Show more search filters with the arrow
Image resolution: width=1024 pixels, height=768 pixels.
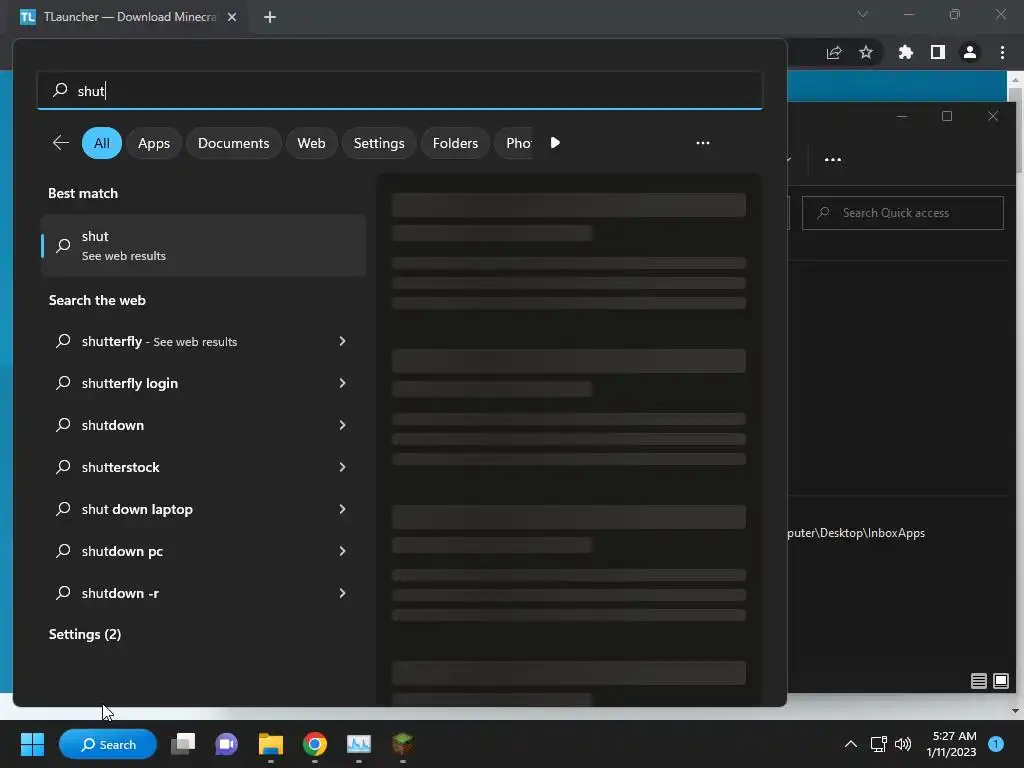pos(555,143)
